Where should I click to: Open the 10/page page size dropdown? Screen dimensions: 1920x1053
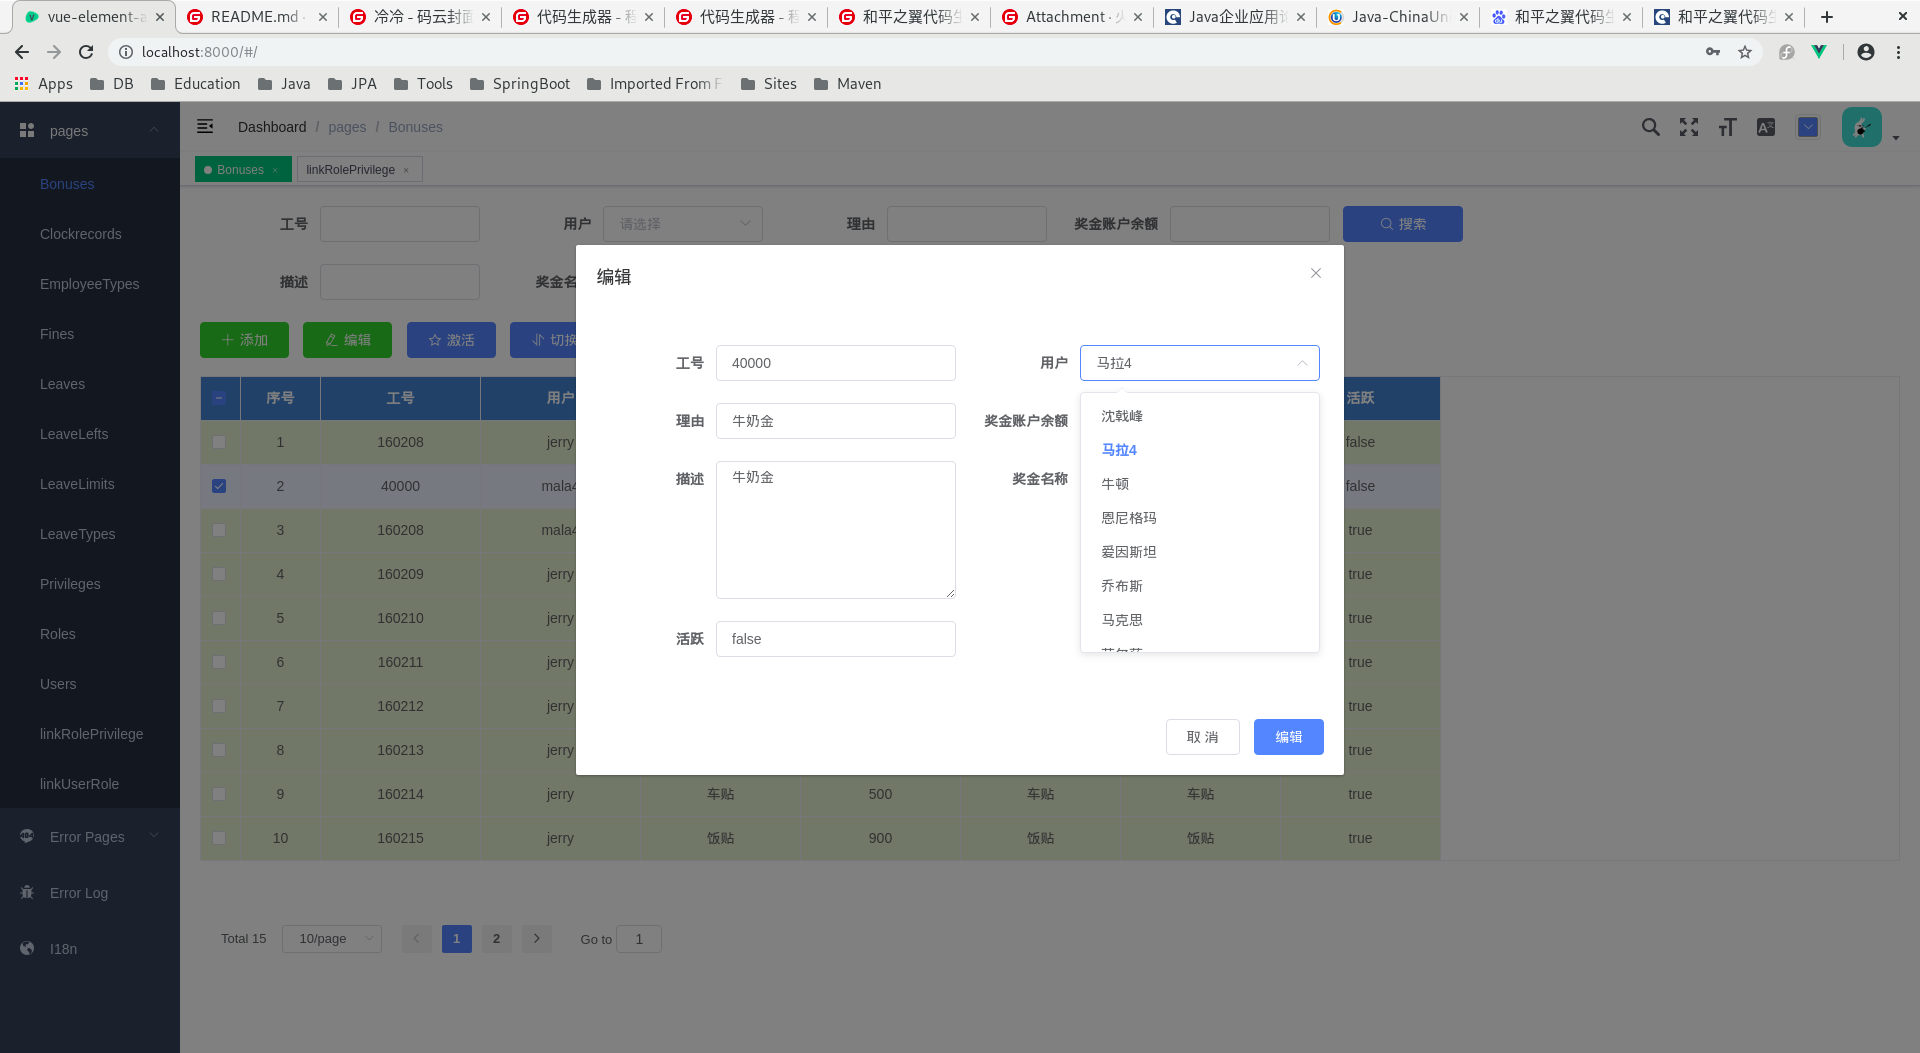[x=331, y=938]
